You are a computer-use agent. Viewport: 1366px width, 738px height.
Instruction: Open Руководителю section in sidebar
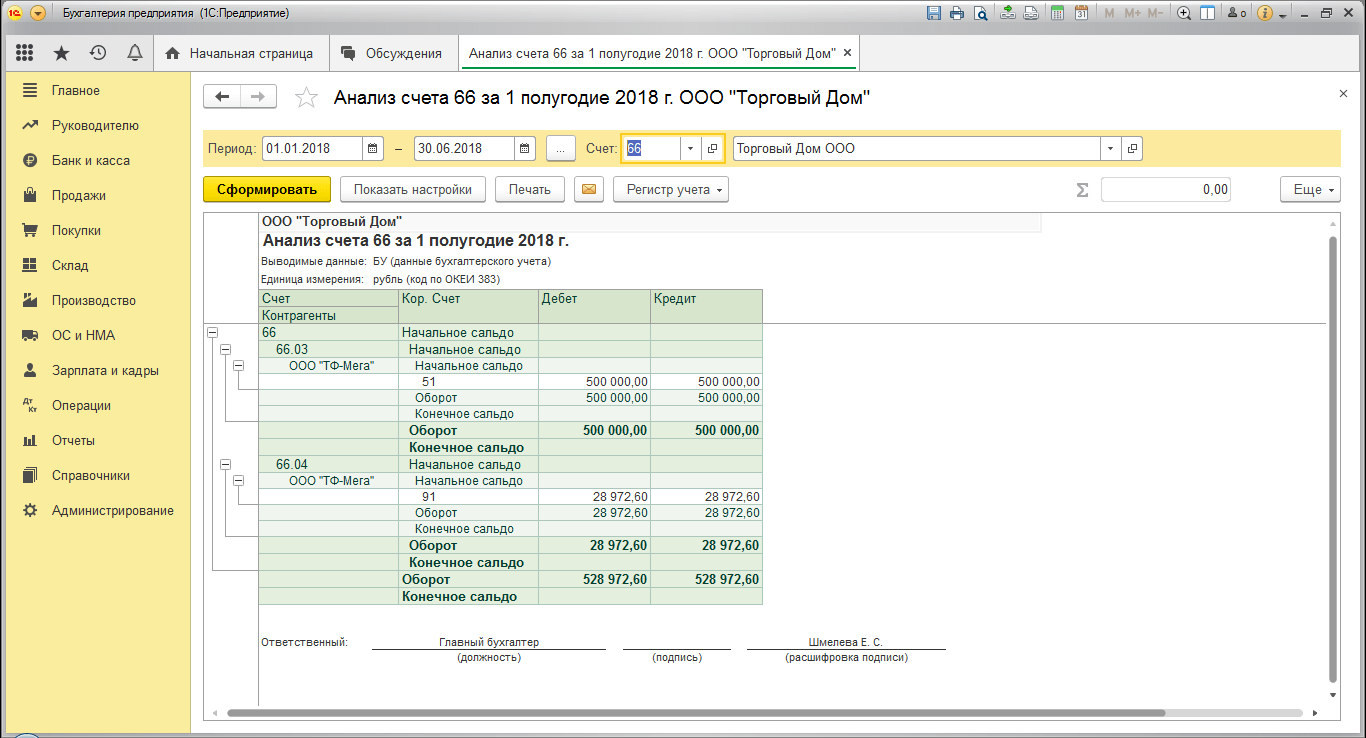click(x=98, y=125)
